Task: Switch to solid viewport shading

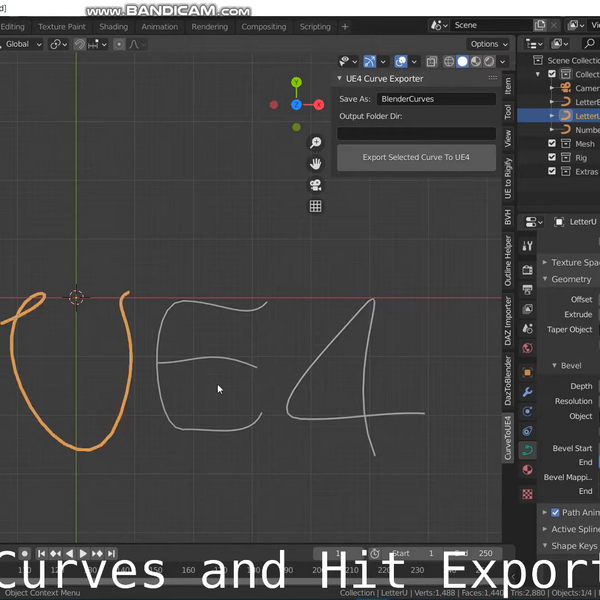Action: (462, 62)
